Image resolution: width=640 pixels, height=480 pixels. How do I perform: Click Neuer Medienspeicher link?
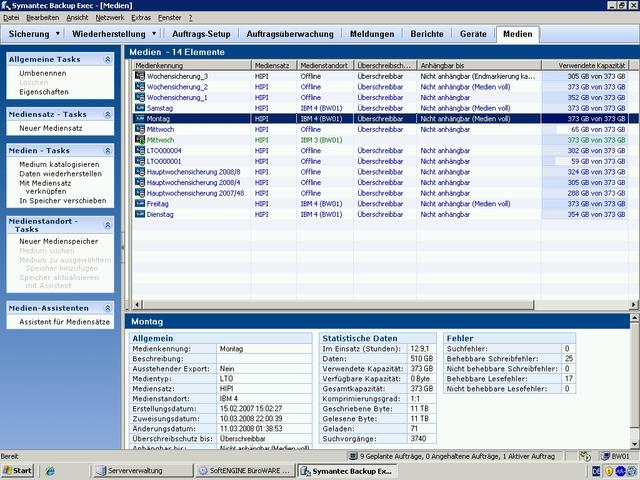pos(58,241)
